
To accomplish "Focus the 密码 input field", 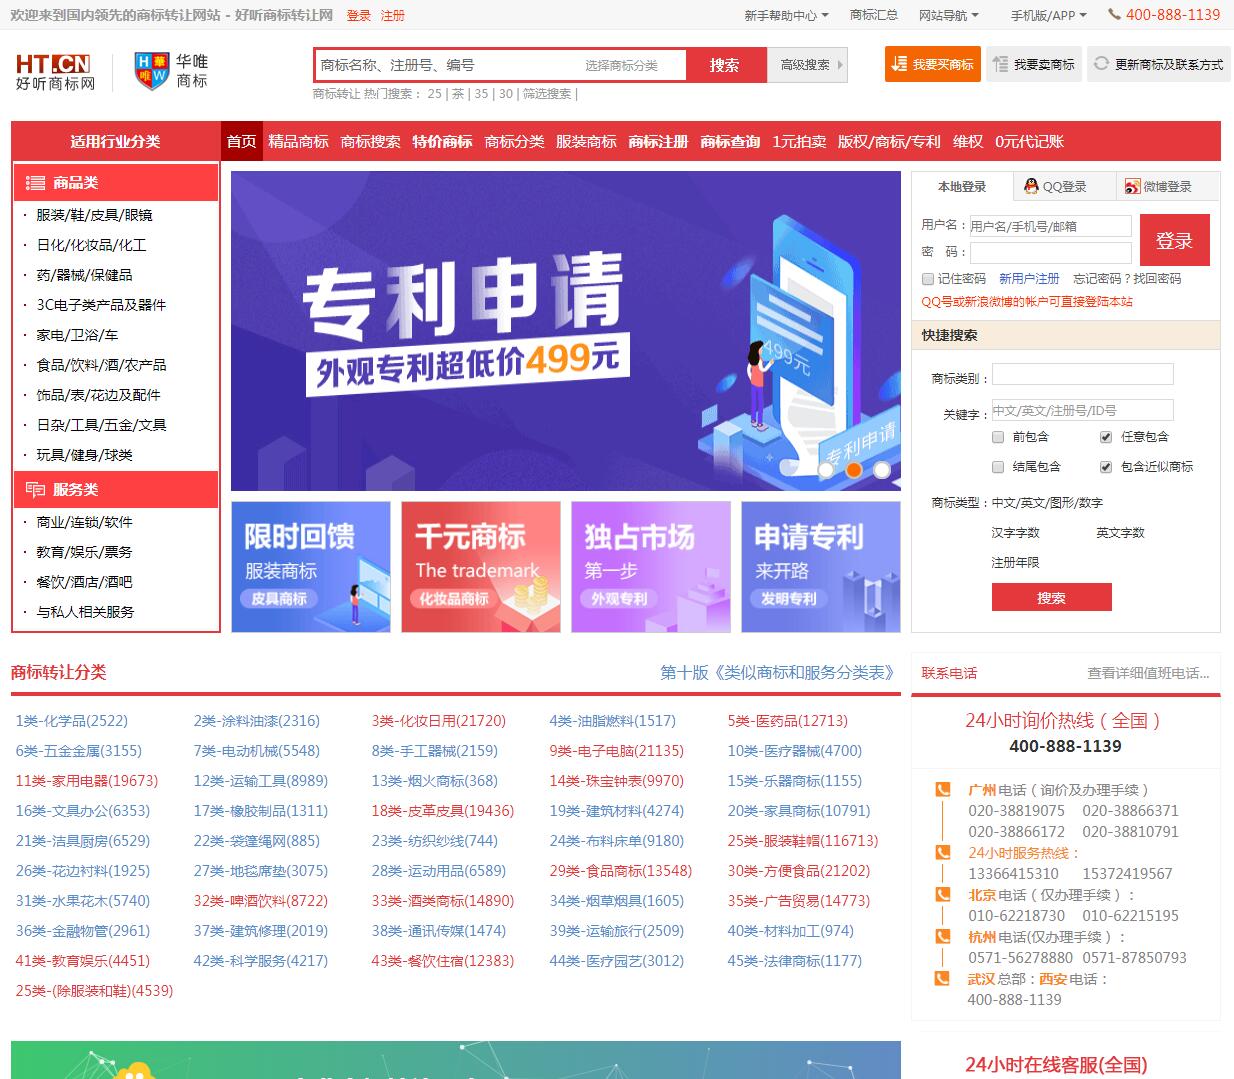I will click(x=1051, y=252).
